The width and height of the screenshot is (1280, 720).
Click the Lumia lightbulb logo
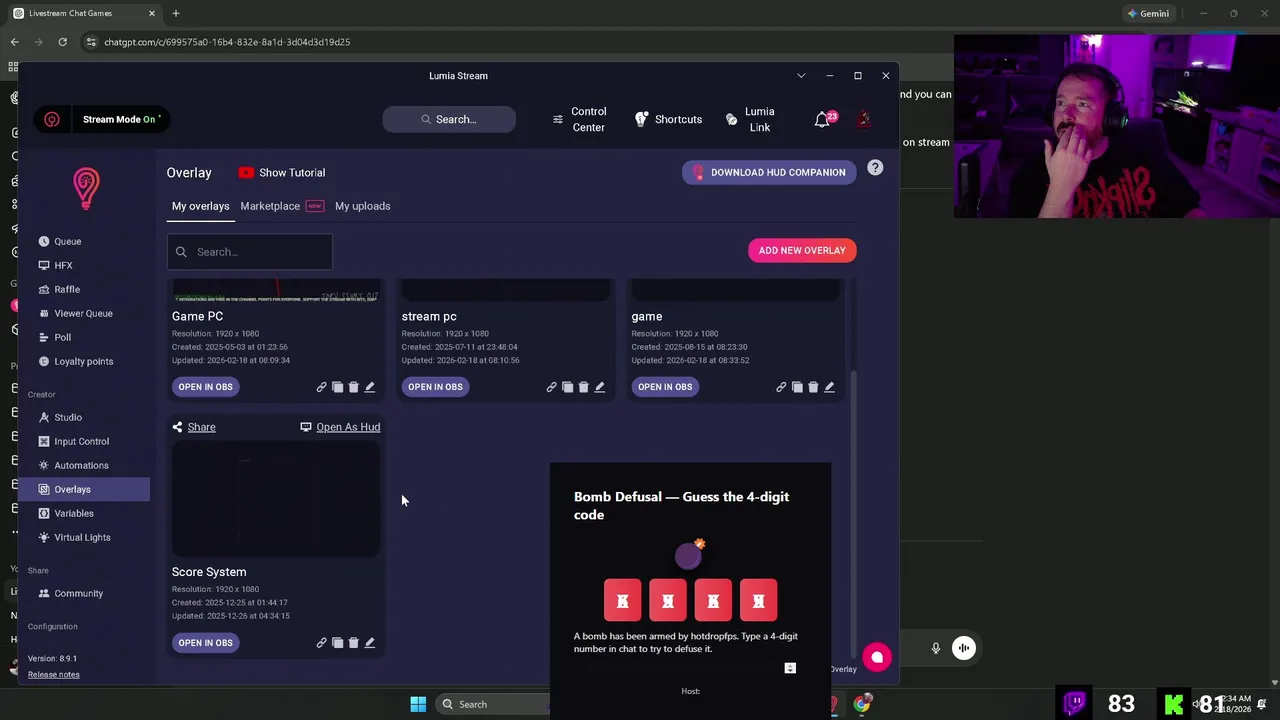[x=86, y=188]
